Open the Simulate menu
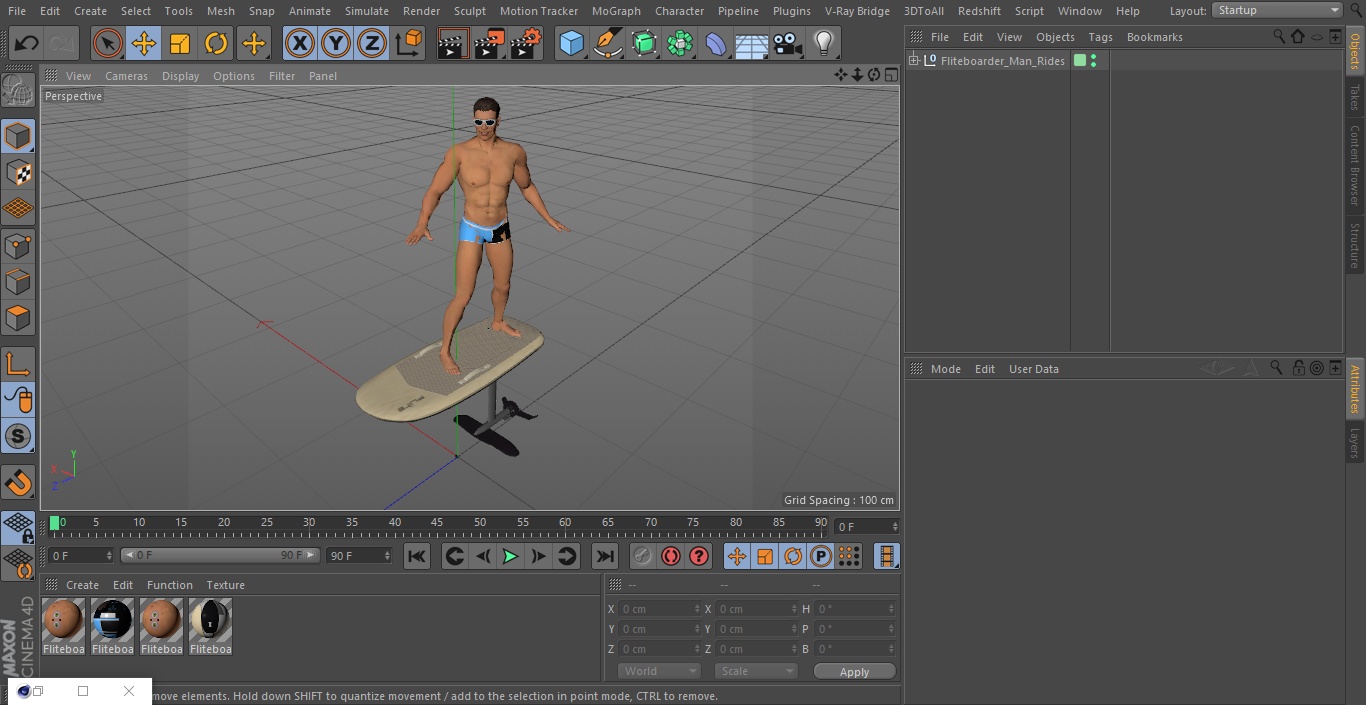Image resolution: width=1366 pixels, height=705 pixels. coord(367,11)
